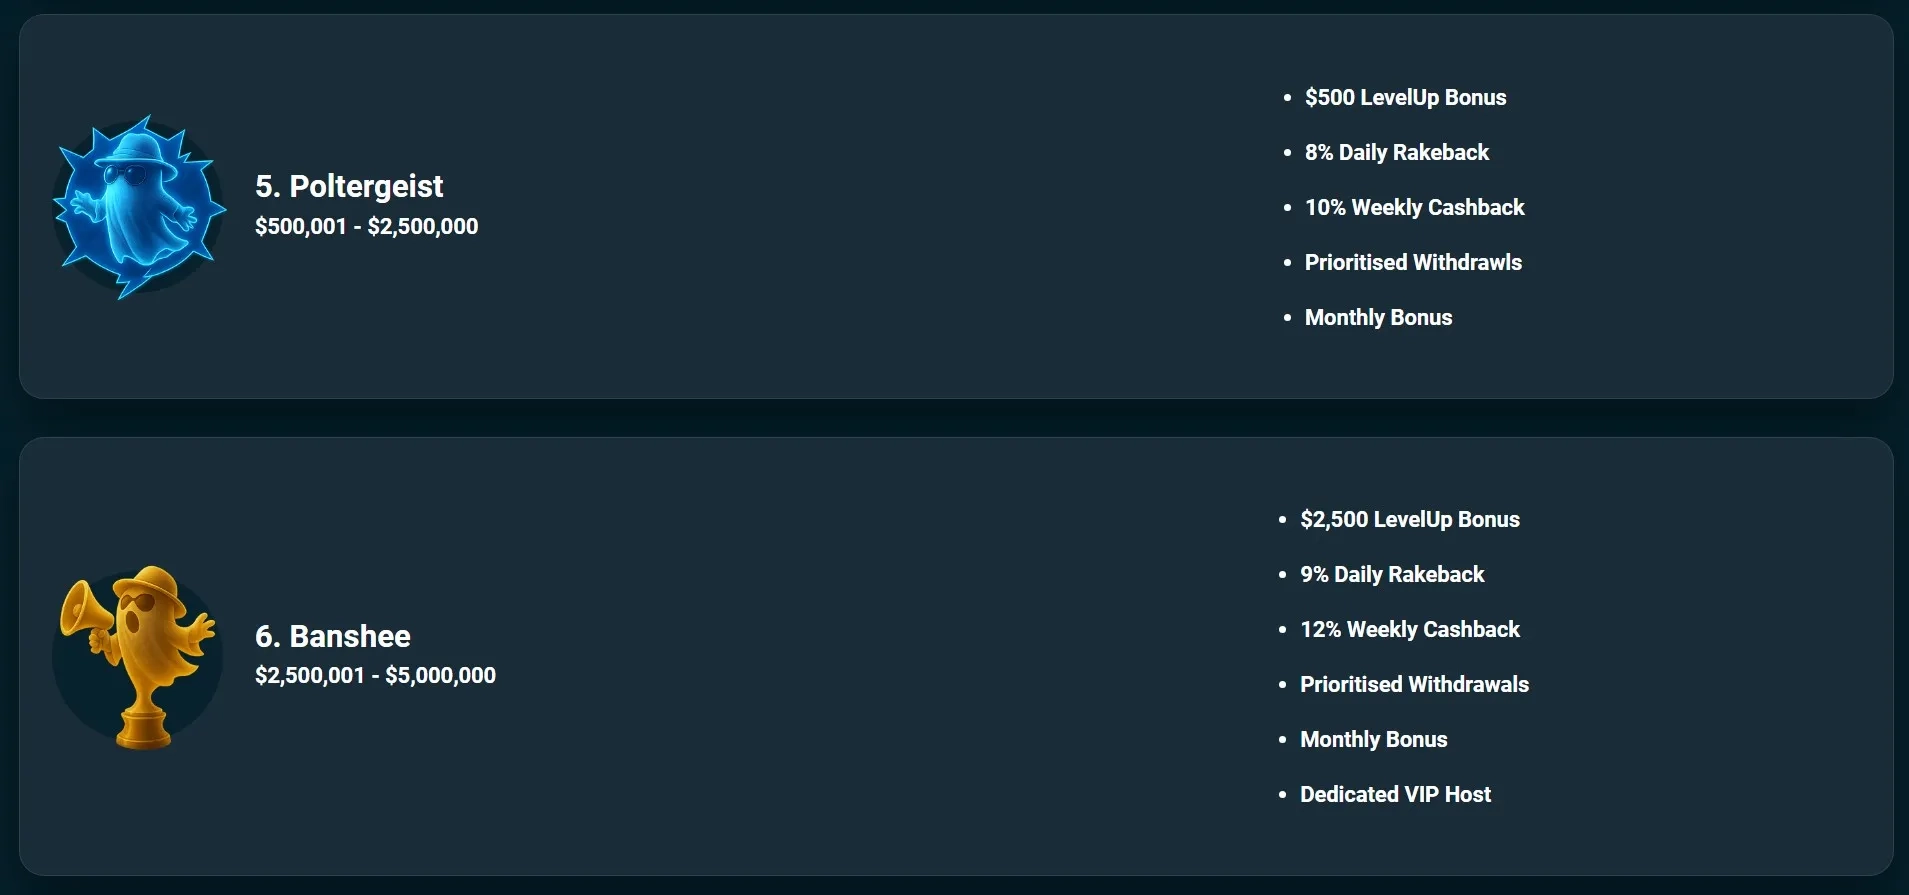Click the golden trophy base under Banshee ghost
This screenshot has height=895, width=1909.
pyautogui.click(x=143, y=730)
